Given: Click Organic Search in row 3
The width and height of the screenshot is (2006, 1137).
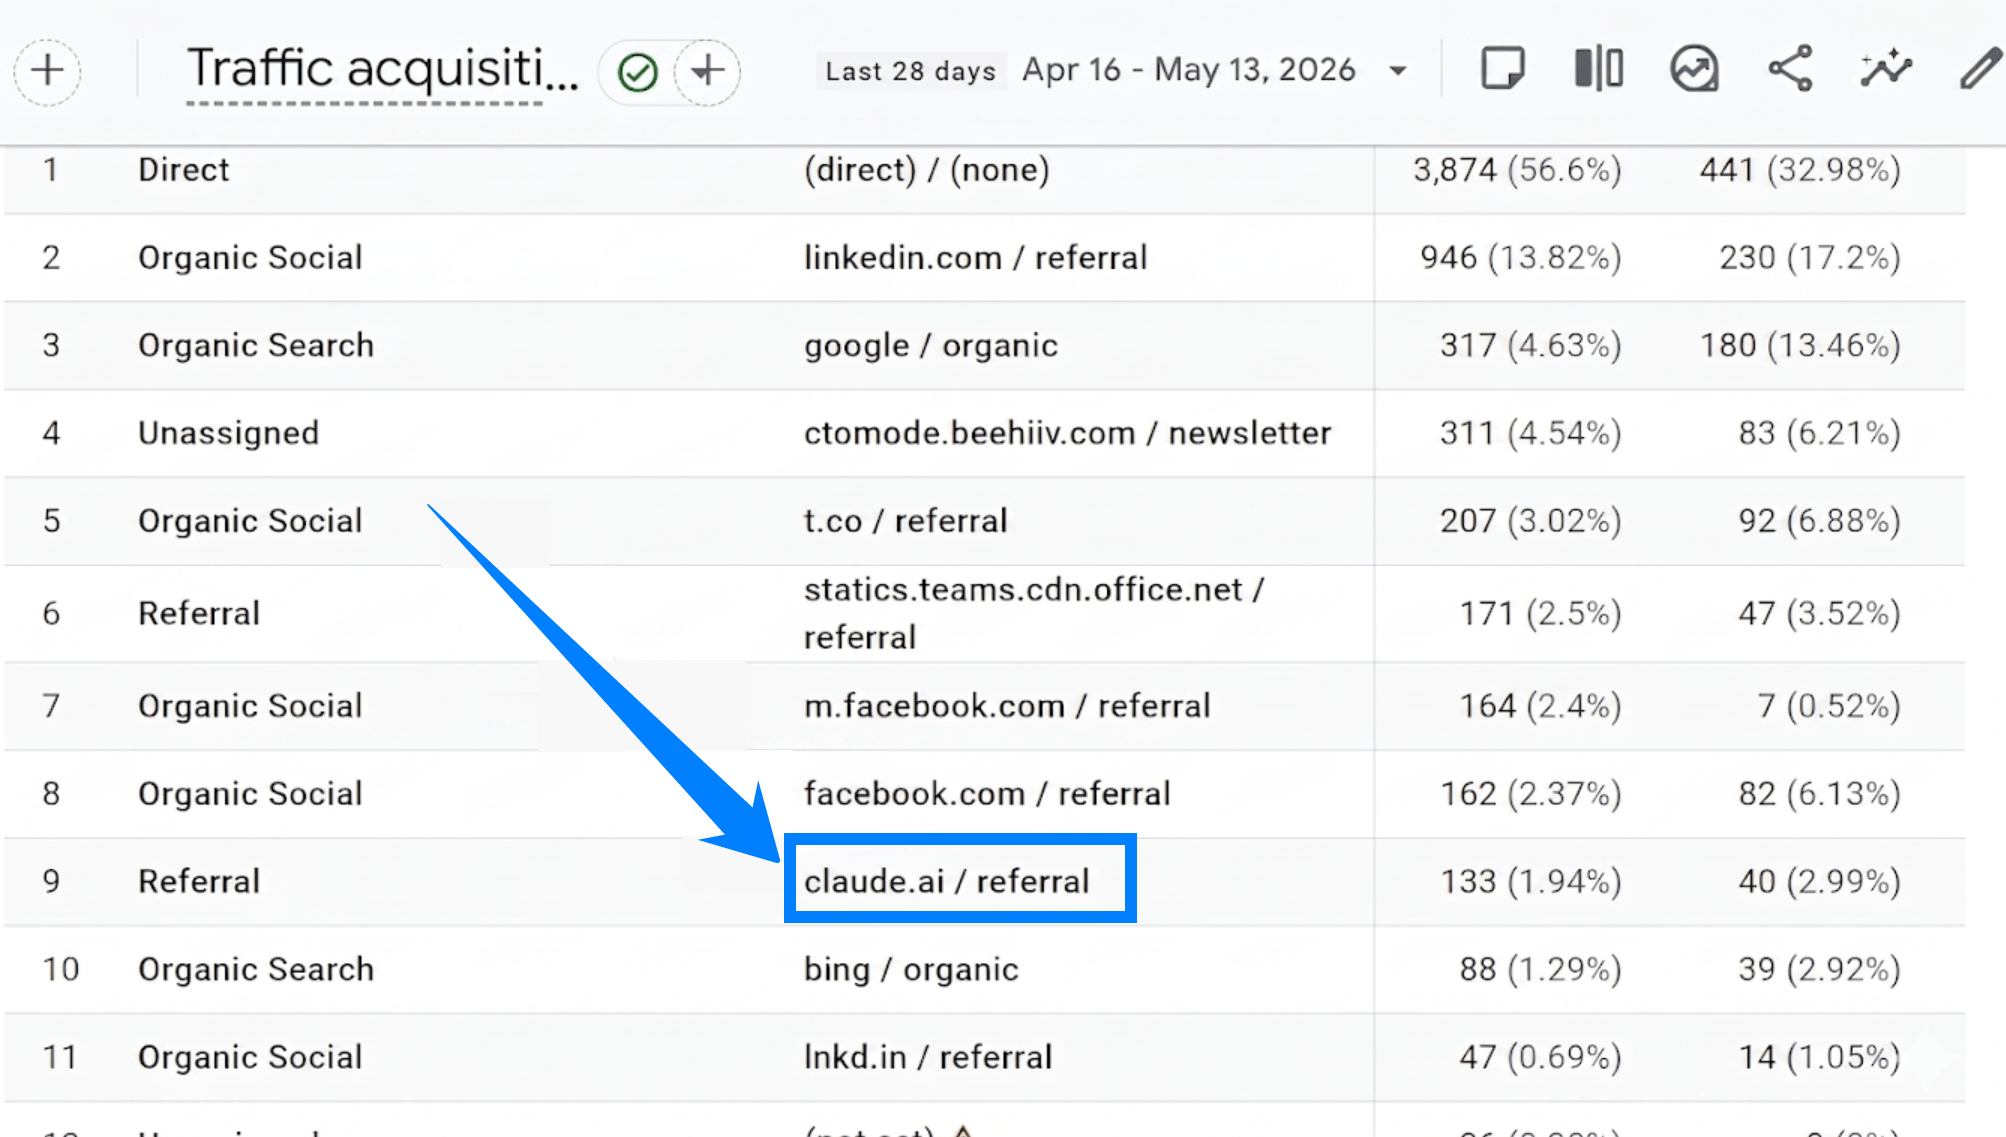Looking at the screenshot, I should (x=256, y=346).
